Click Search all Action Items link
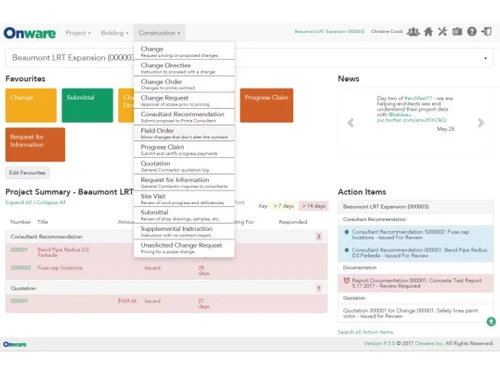The height and width of the screenshot is (375, 500). [x=365, y=332]
